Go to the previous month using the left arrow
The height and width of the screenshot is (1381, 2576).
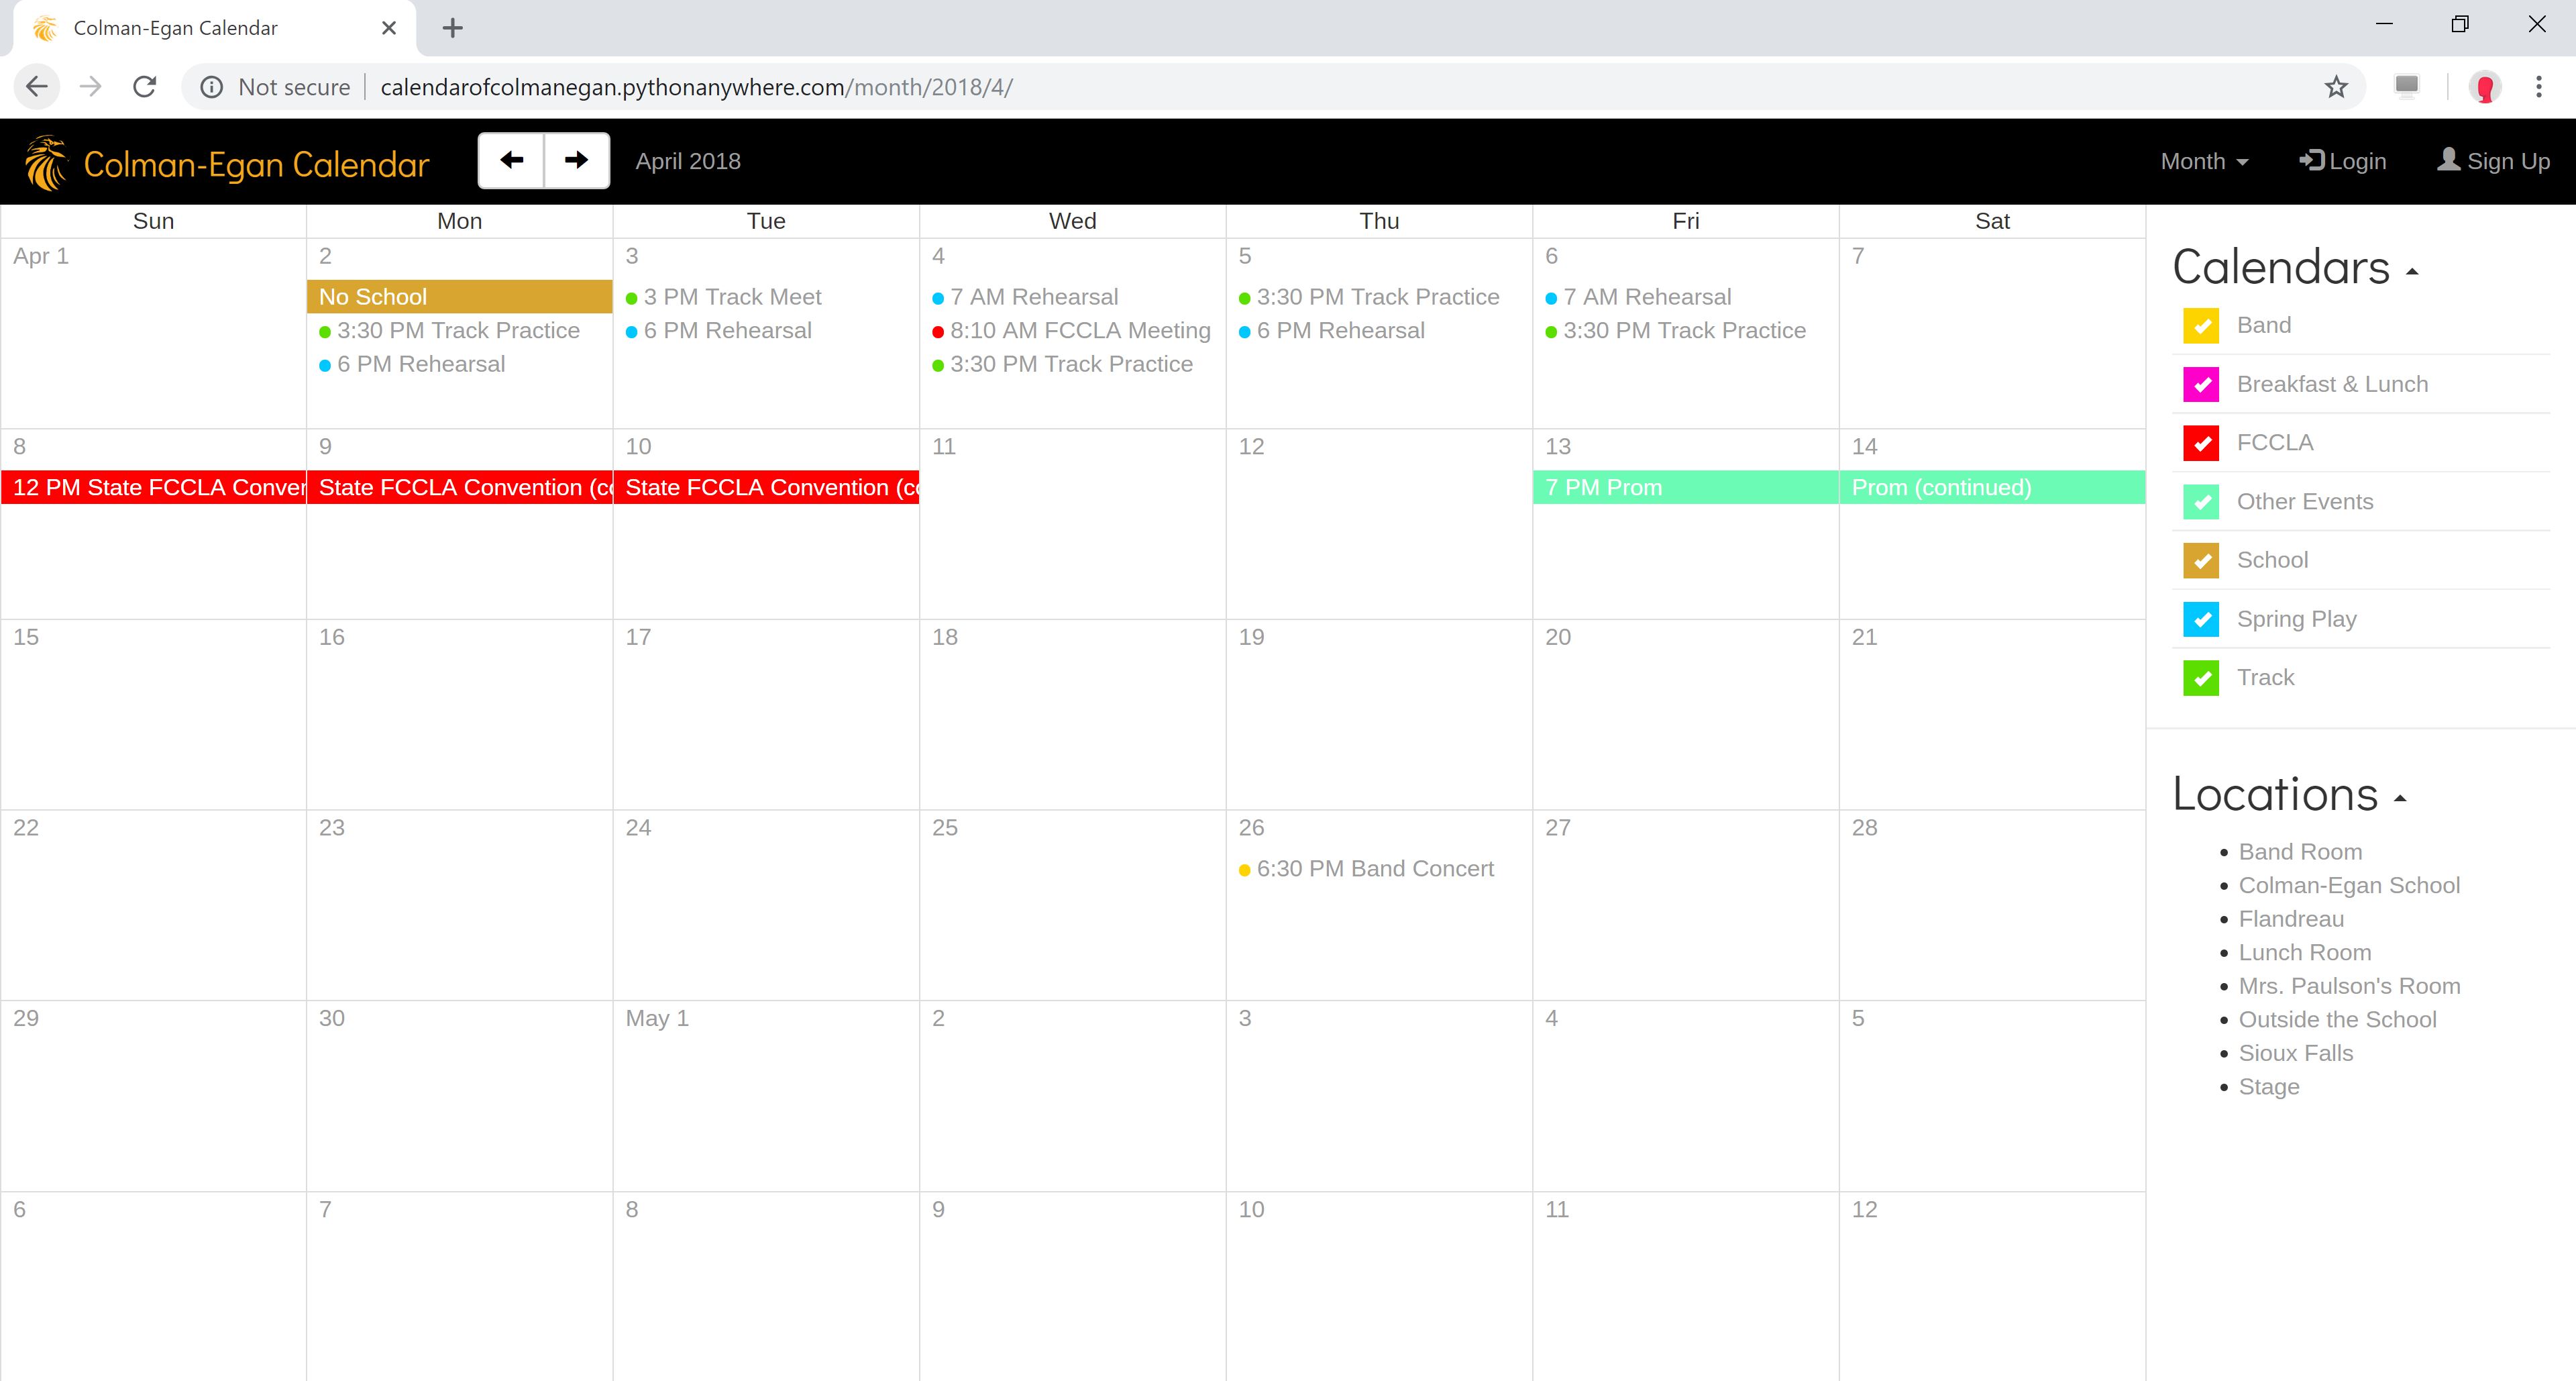pos(511,160)
